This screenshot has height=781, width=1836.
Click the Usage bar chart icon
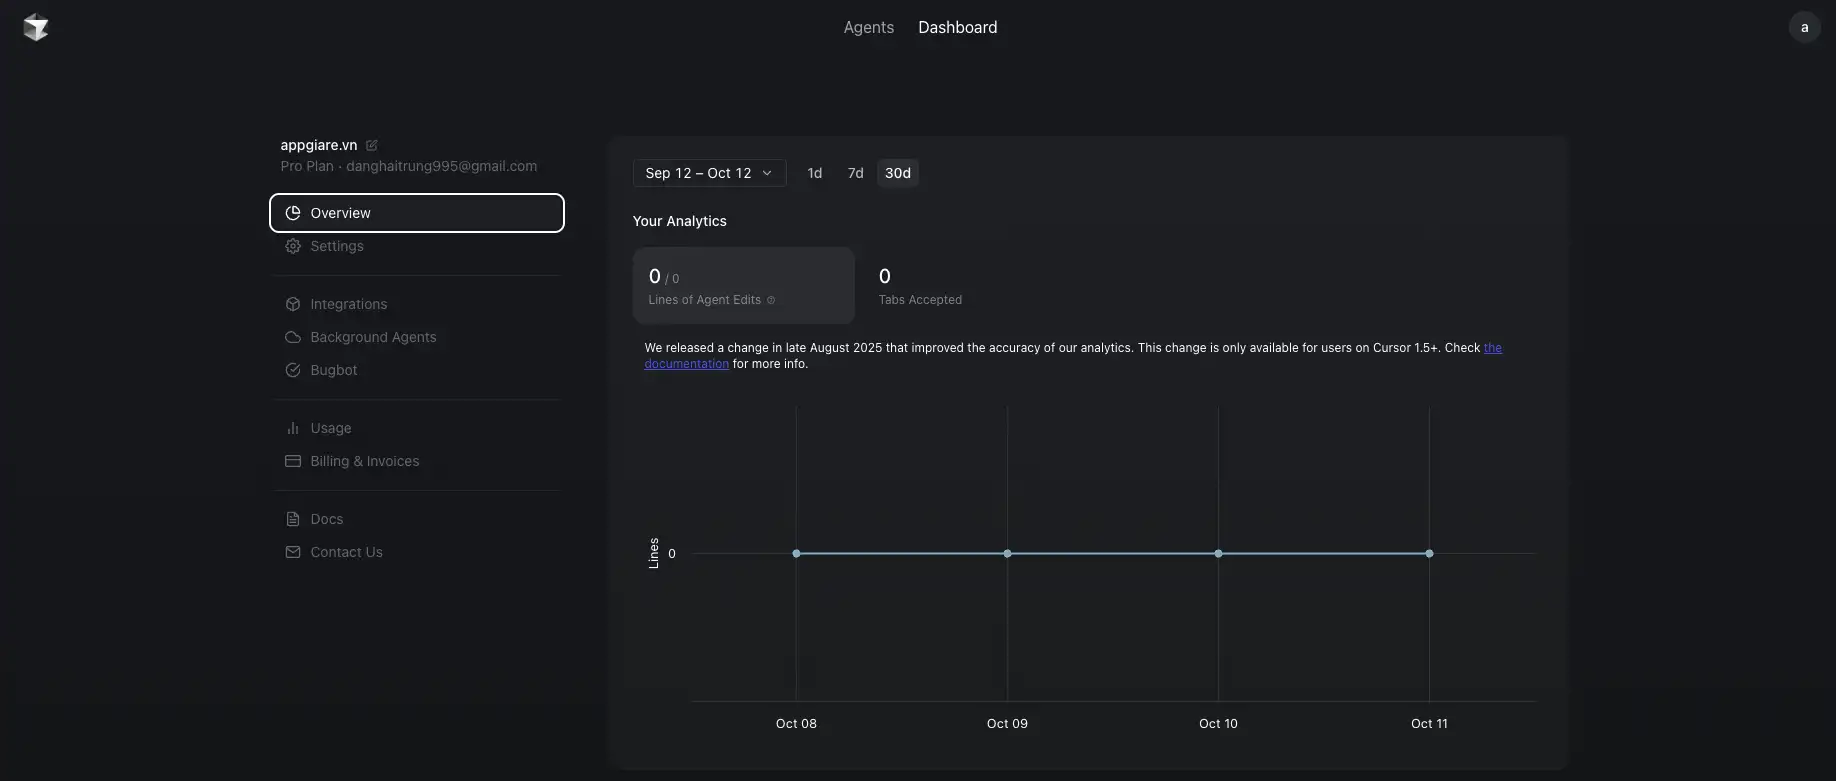(293, 428)
